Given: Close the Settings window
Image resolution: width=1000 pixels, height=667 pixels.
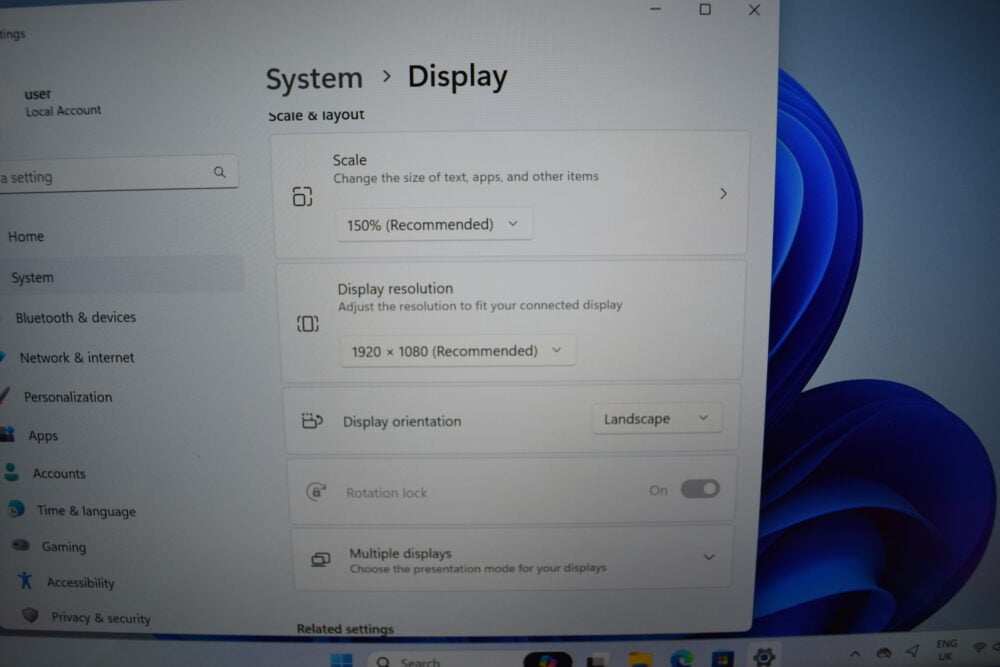Looking at the screenshot, I should coord(754,10).
